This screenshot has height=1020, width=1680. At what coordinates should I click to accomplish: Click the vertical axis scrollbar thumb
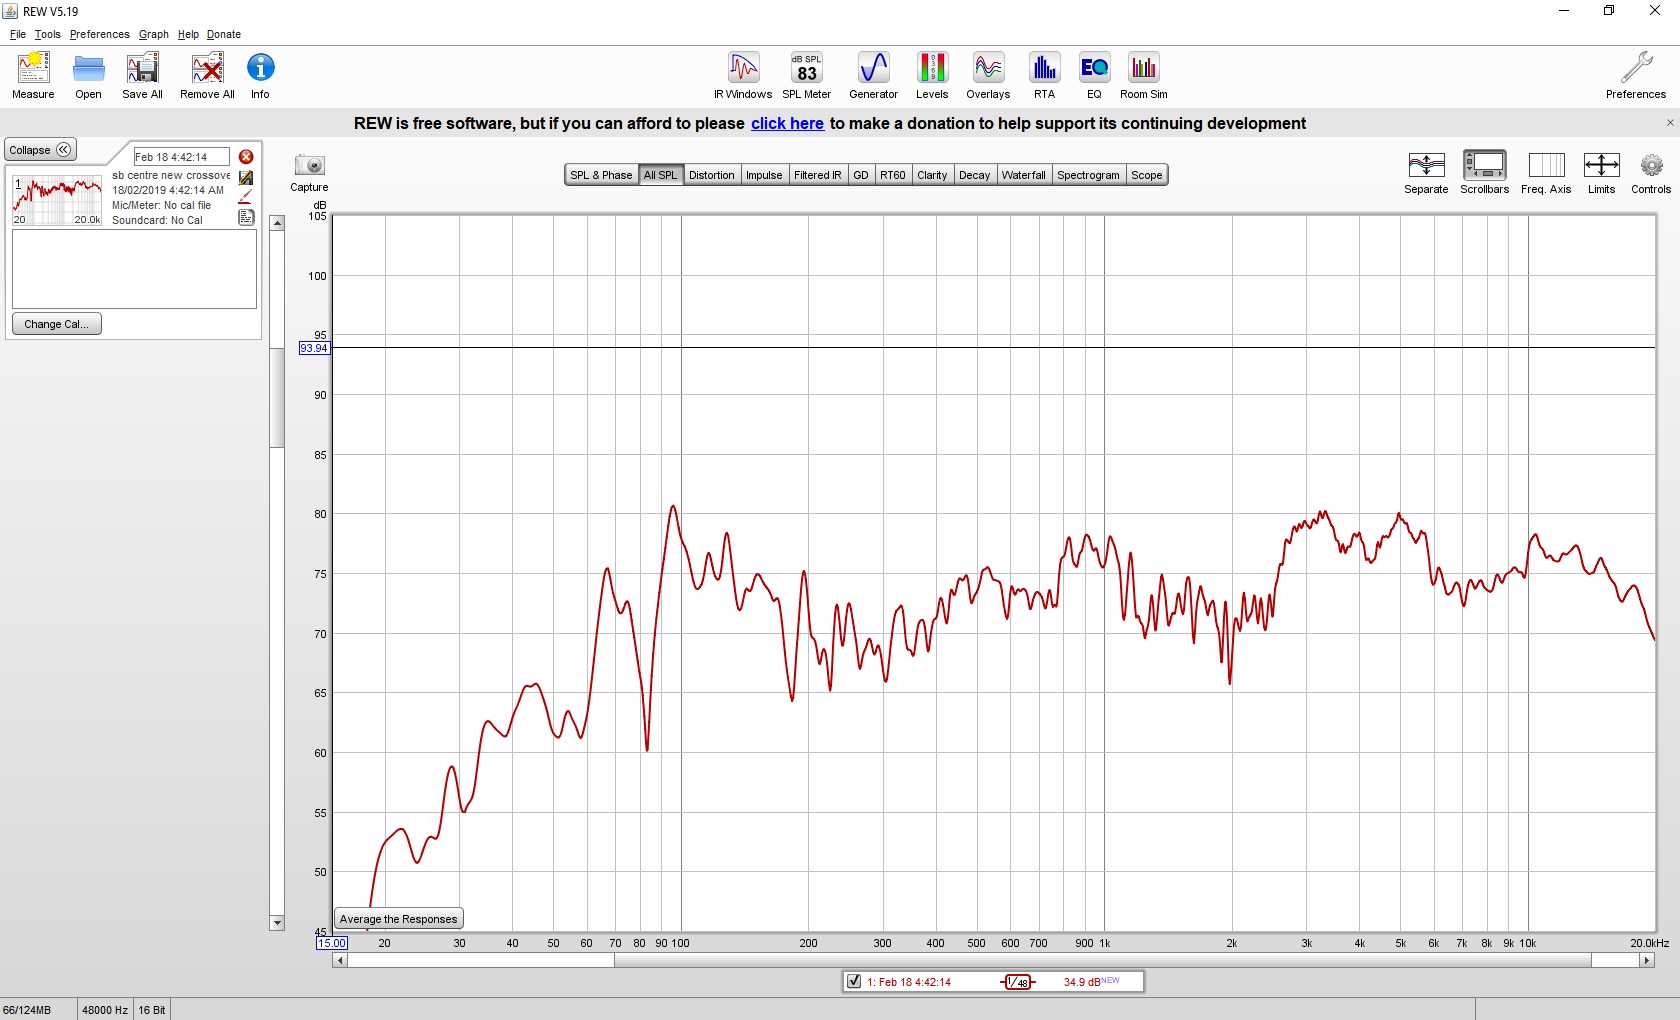coord(277,398)
